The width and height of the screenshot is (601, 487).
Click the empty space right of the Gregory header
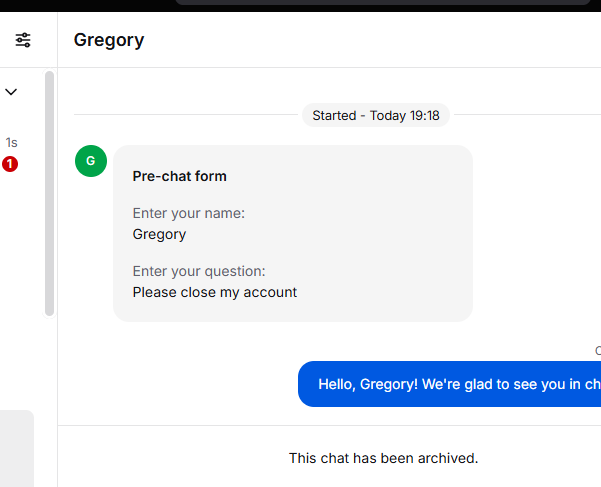[x=372, y=40]
